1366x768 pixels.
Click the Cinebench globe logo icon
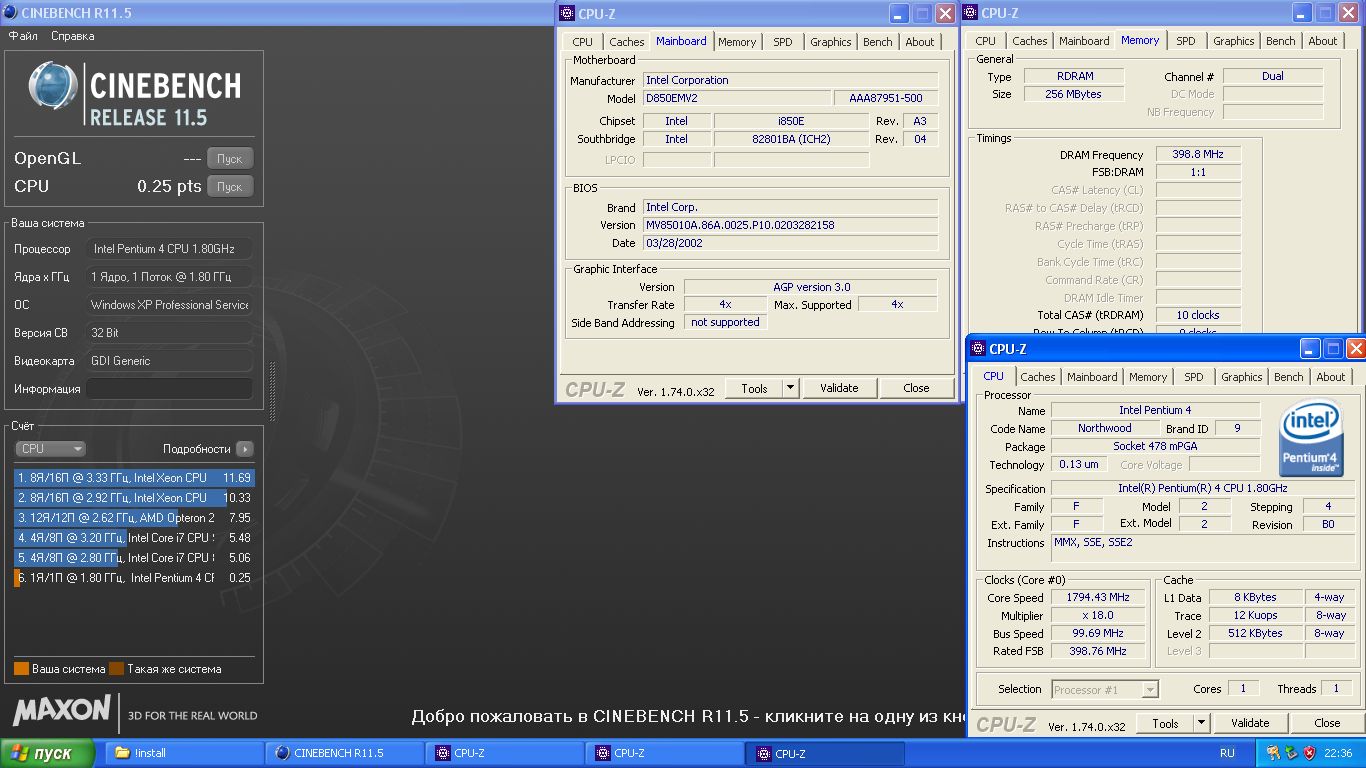53,88
